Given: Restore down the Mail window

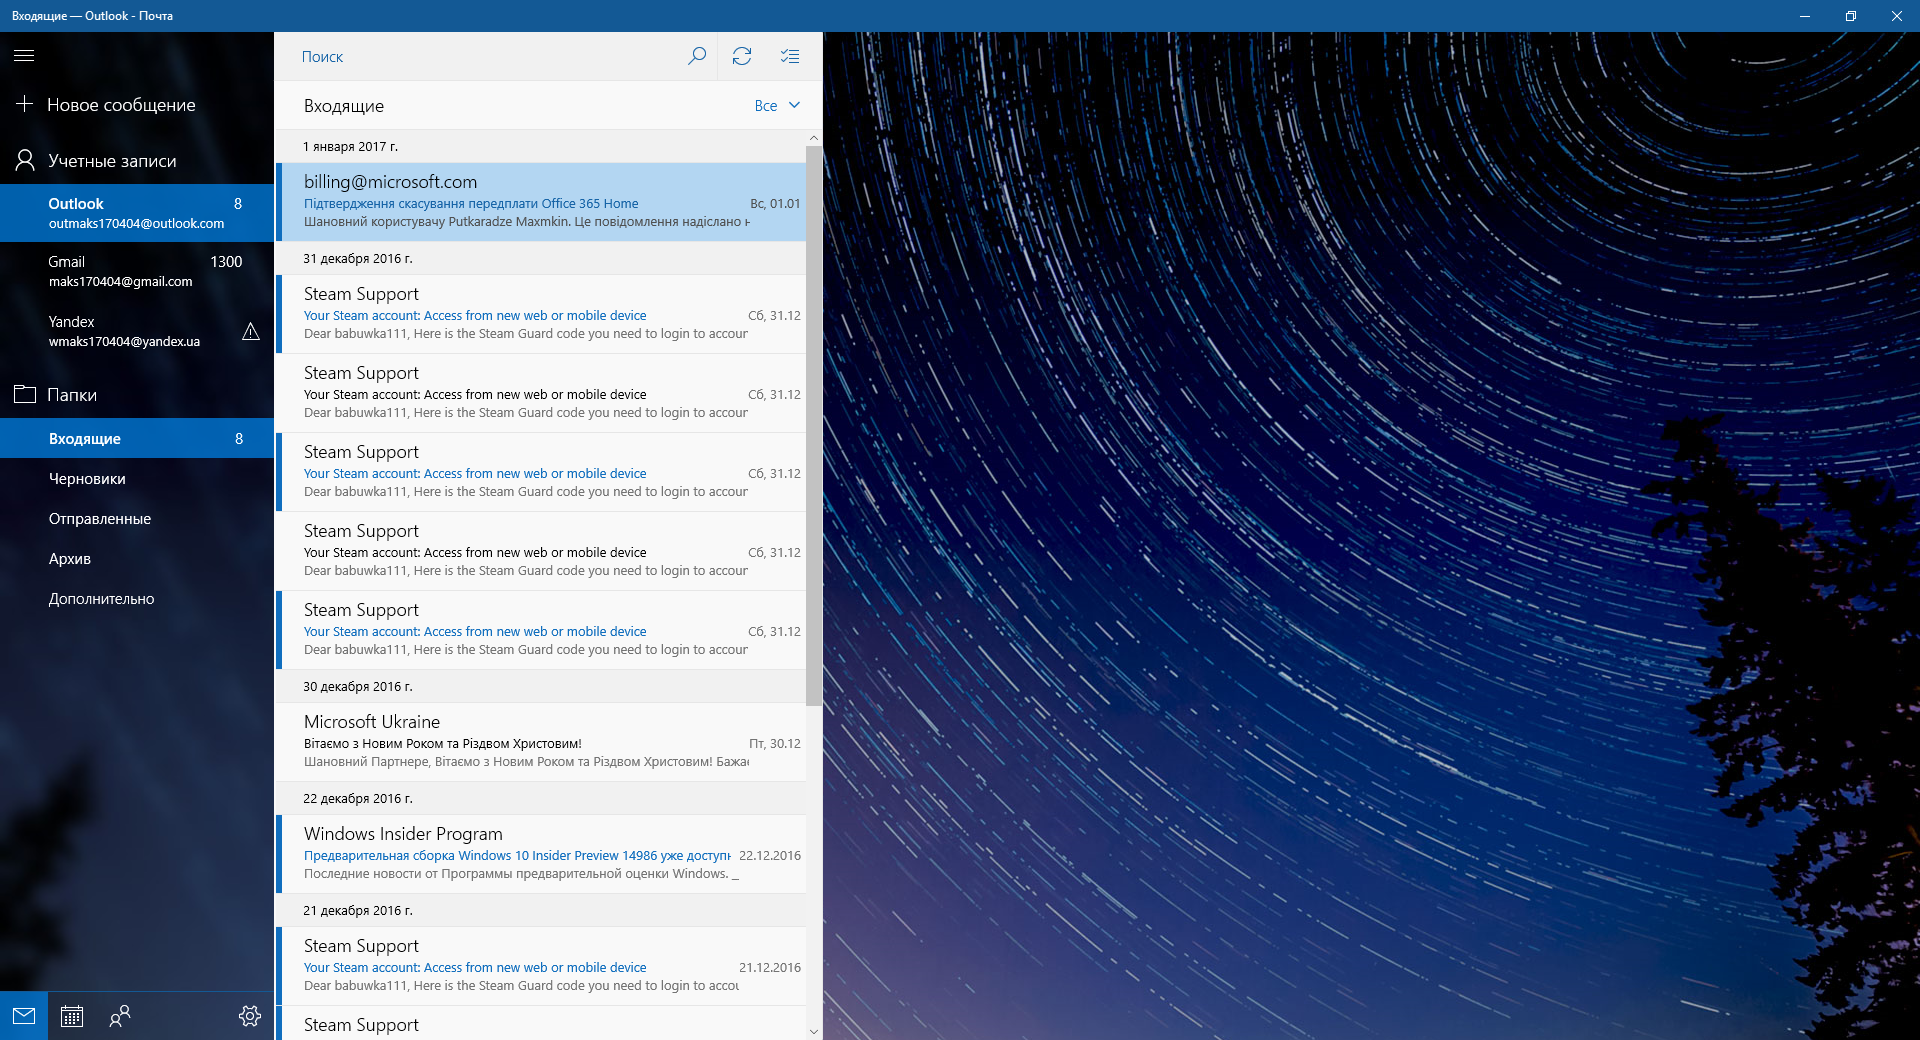Looking at the screenshot, I should pos(1851,16).
